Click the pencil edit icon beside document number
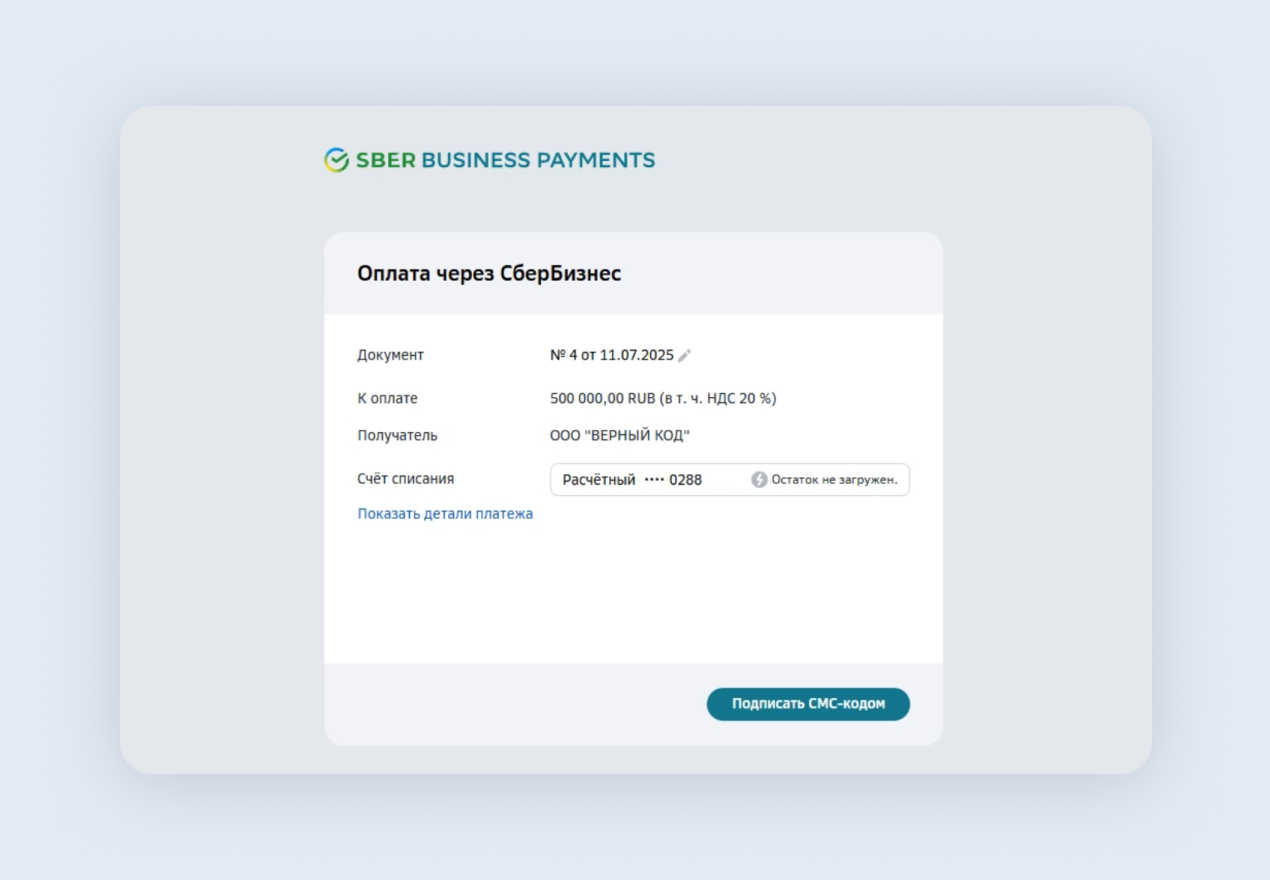Image resolution: width=1270 pixels, height=880 pixels. (x=685, y=355)
